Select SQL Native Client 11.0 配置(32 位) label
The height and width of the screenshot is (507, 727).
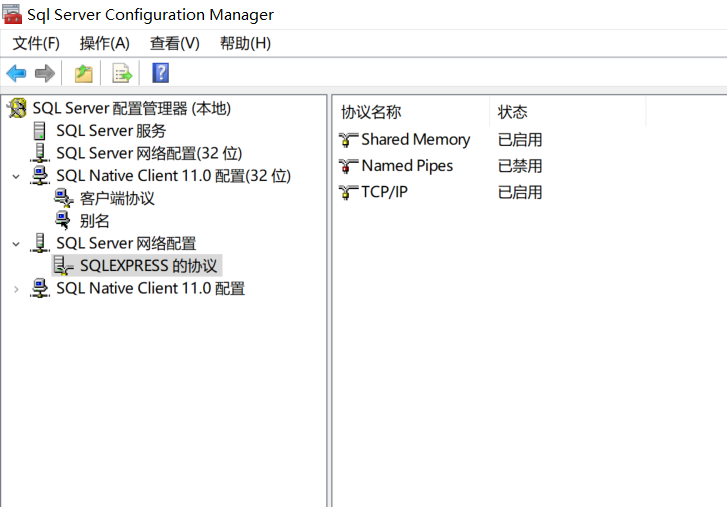click(174, 176)
